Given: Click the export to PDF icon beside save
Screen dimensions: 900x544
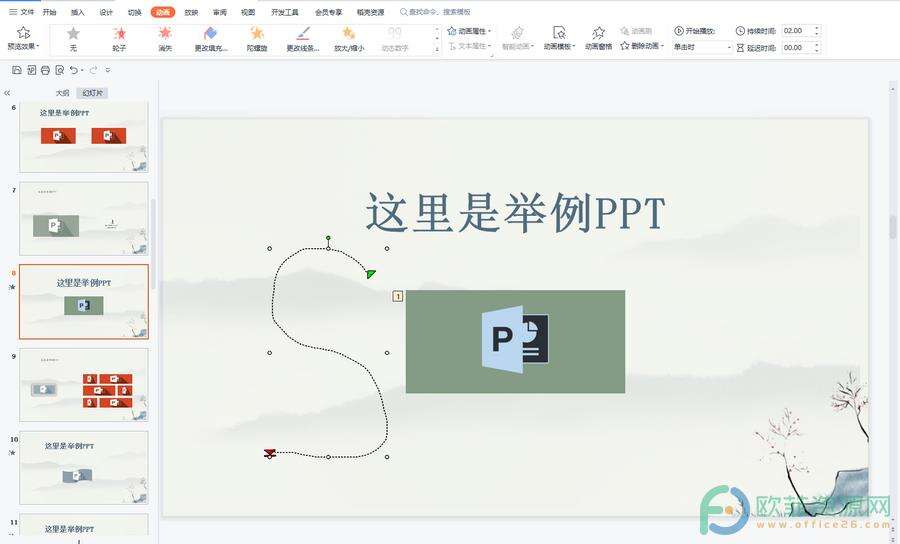Looking at the screenshot, I should (31, 70).
